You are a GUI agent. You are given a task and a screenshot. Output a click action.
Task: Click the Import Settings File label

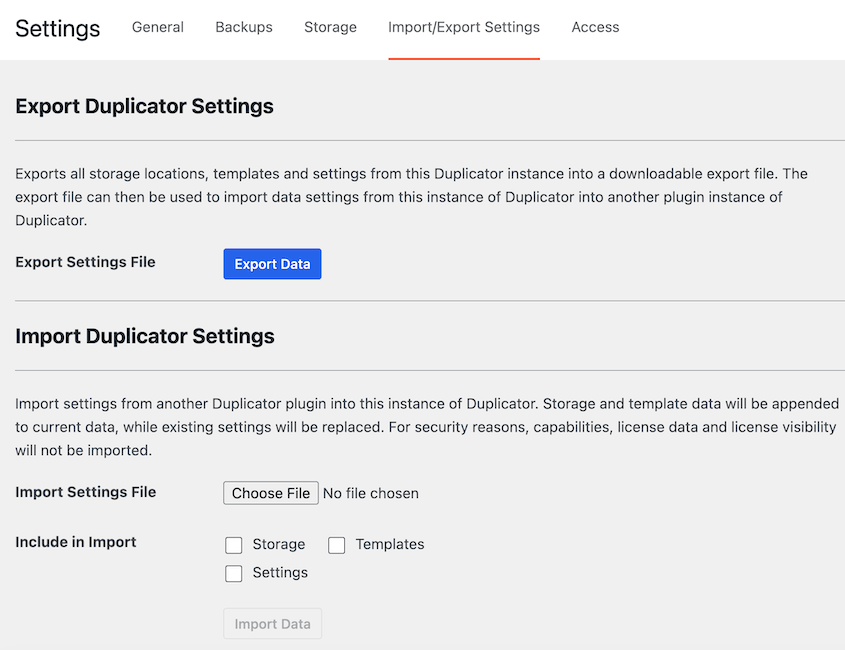tap(86, 492)
